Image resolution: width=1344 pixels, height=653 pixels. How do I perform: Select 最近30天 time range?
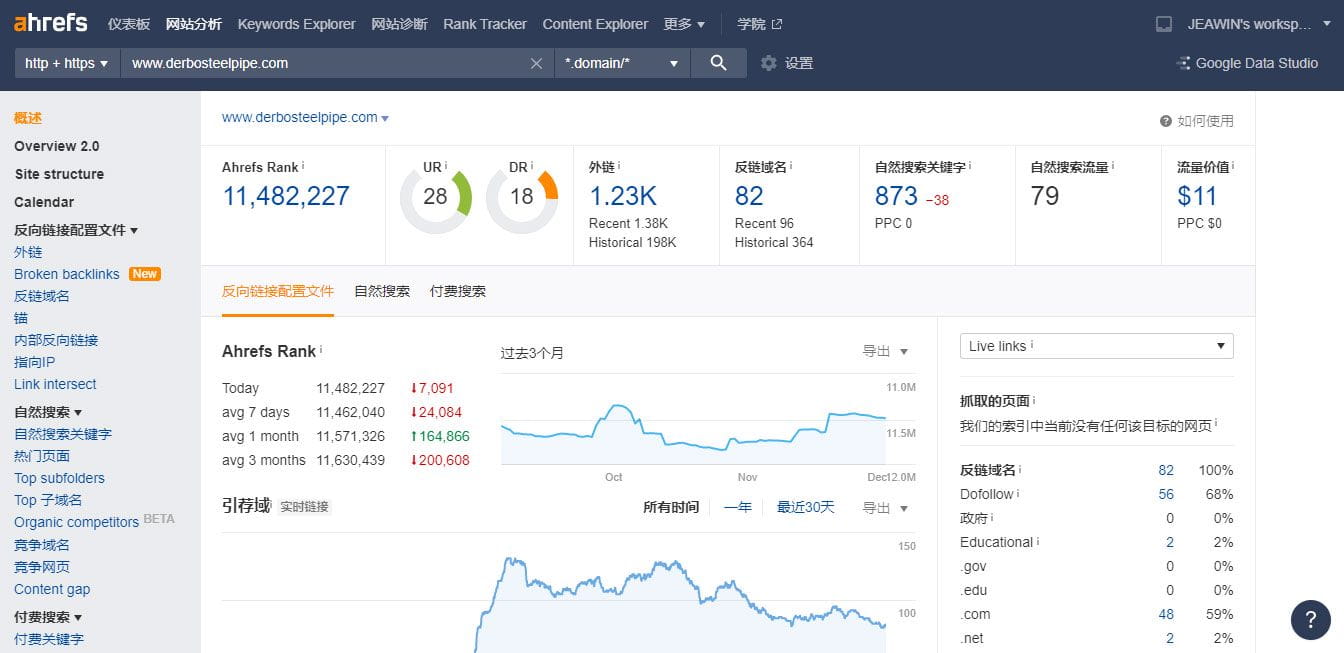(806, 507)
